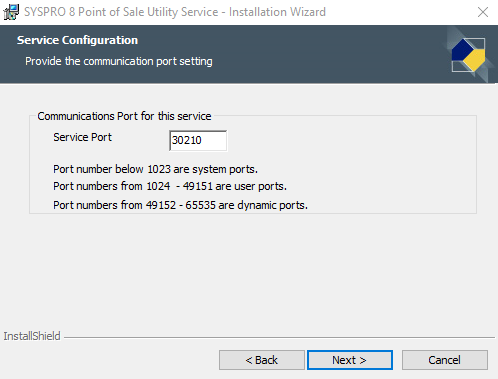This screenshot has height=379, width=498.
Task: Click the 'Communications Port for this service' group label
Action: [124, 116]
